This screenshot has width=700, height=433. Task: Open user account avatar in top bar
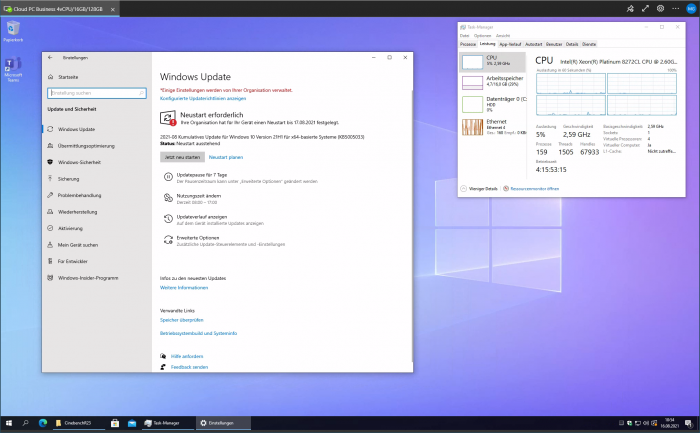point(691,8)
